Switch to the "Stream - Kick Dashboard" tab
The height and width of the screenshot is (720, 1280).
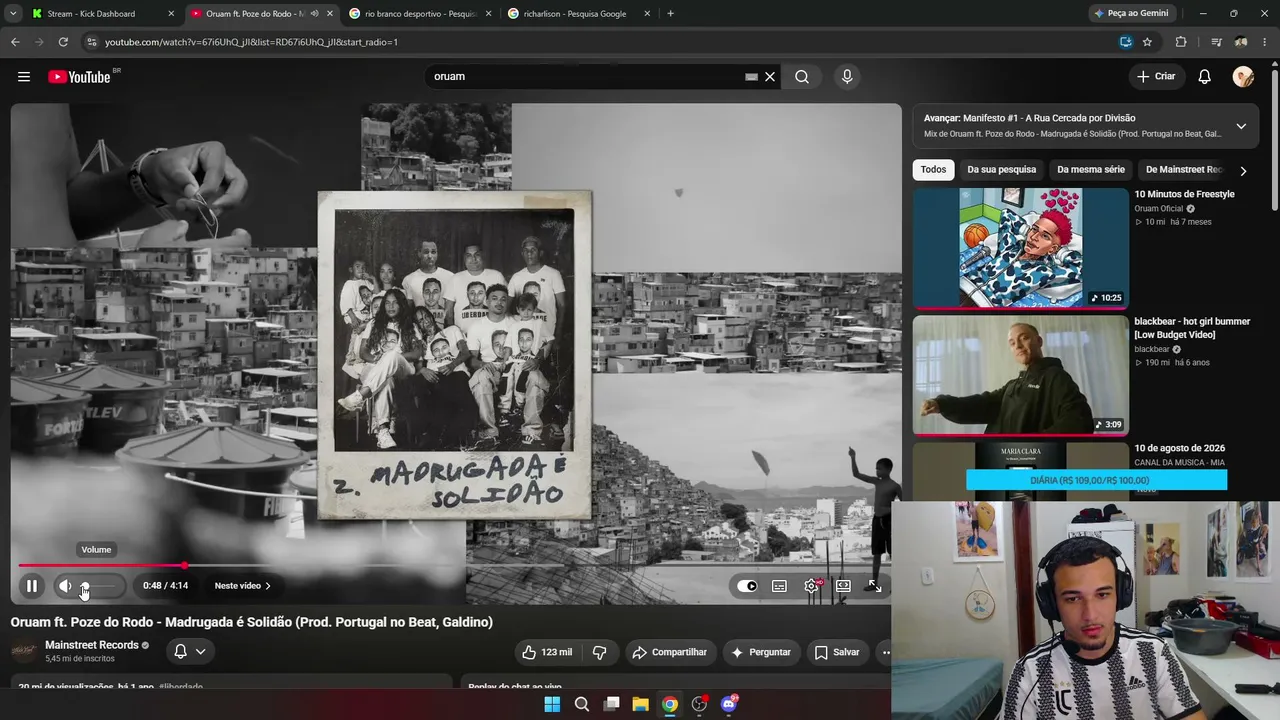click(100, 14)
